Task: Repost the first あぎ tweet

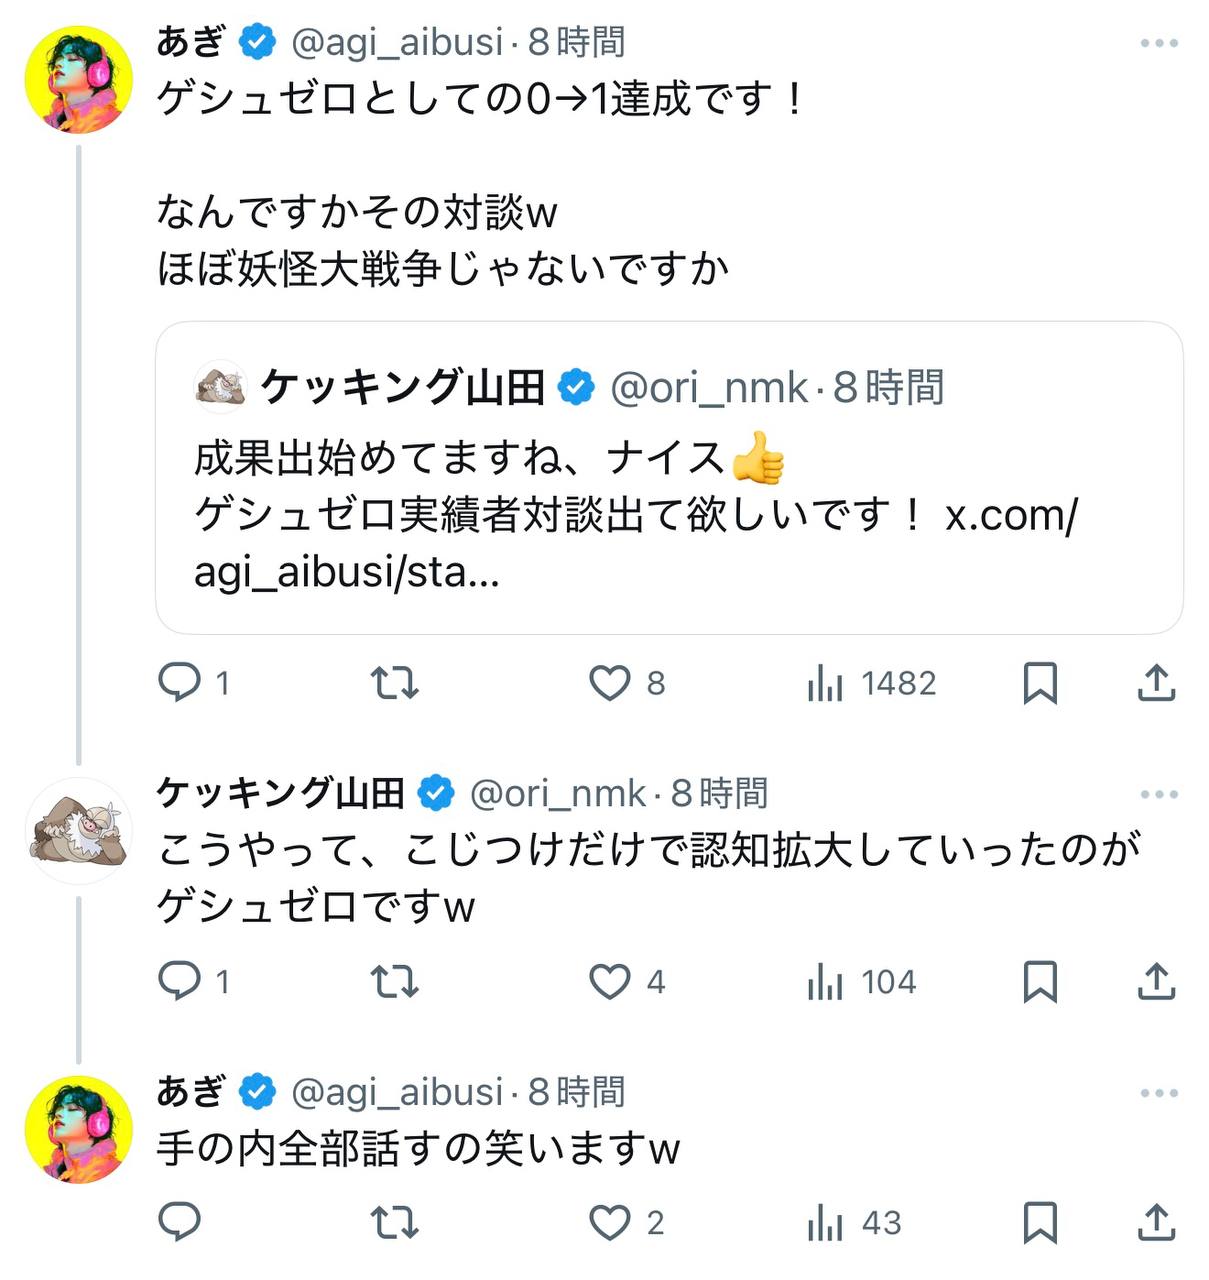Action: pyautogui.click(x=394, y=683)
